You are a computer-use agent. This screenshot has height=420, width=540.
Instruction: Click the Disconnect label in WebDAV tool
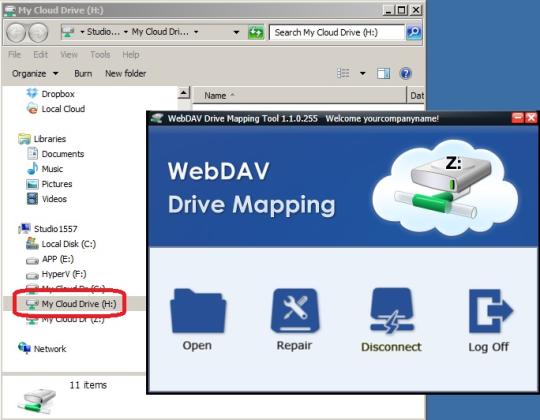click(391, 347)
